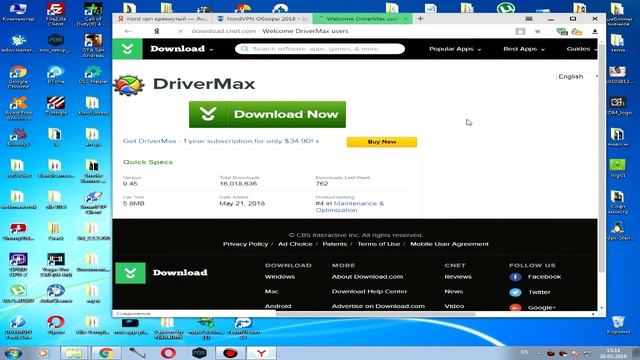Screen dimensions: 640x360
Task: Open the About Download.com link
Action: [x=367, y=277]
